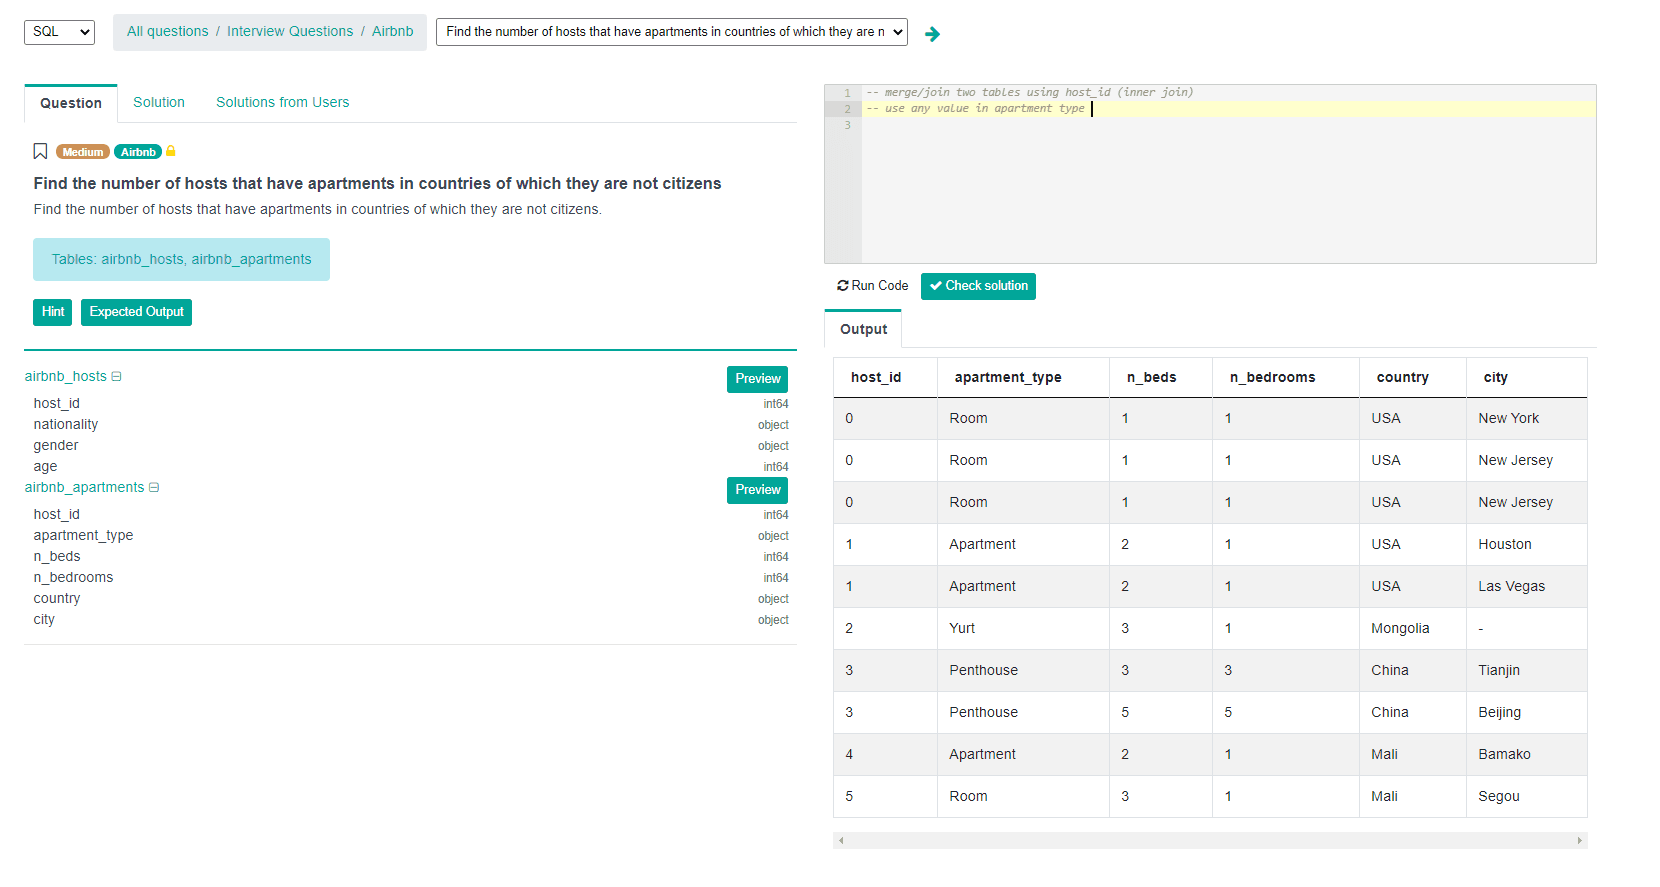Switch to the Solution tab

[x=158, y=102]
